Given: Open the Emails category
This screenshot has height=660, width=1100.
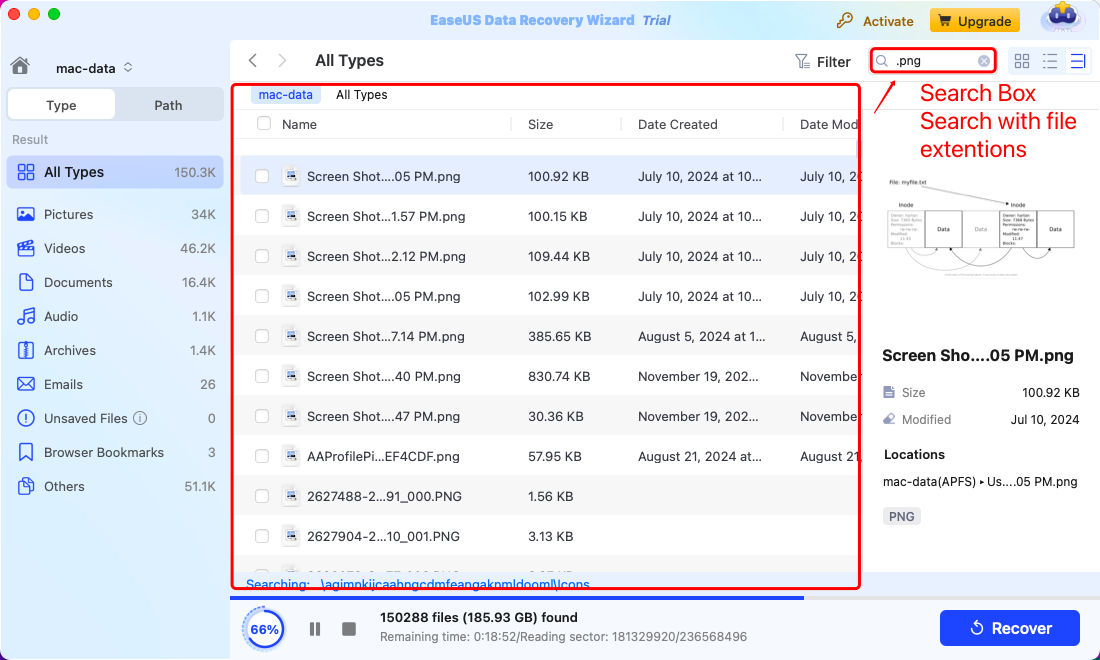Looking at the screenshot, I should pos(115,384).
